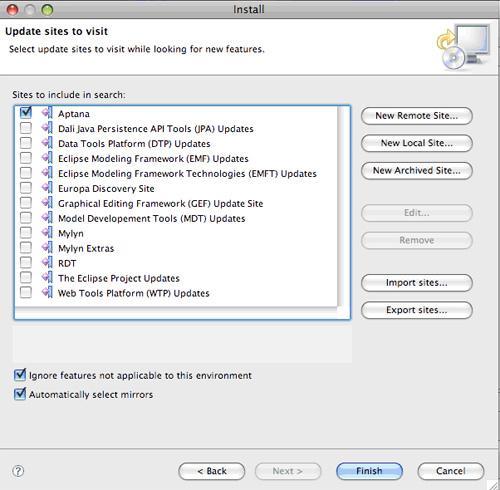Click Finish to start the search
This screenshot has width=500, height=490.
(x=369, y=471)
